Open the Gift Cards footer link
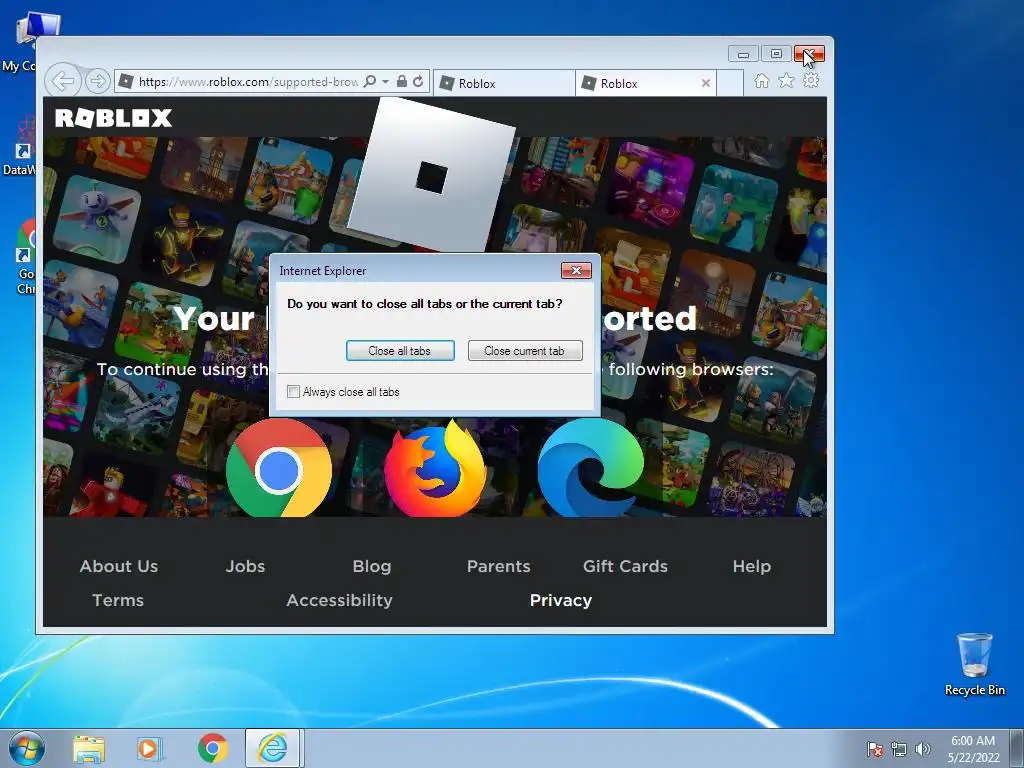Viewport: 1024px width, 768px height. click(625, 566)
